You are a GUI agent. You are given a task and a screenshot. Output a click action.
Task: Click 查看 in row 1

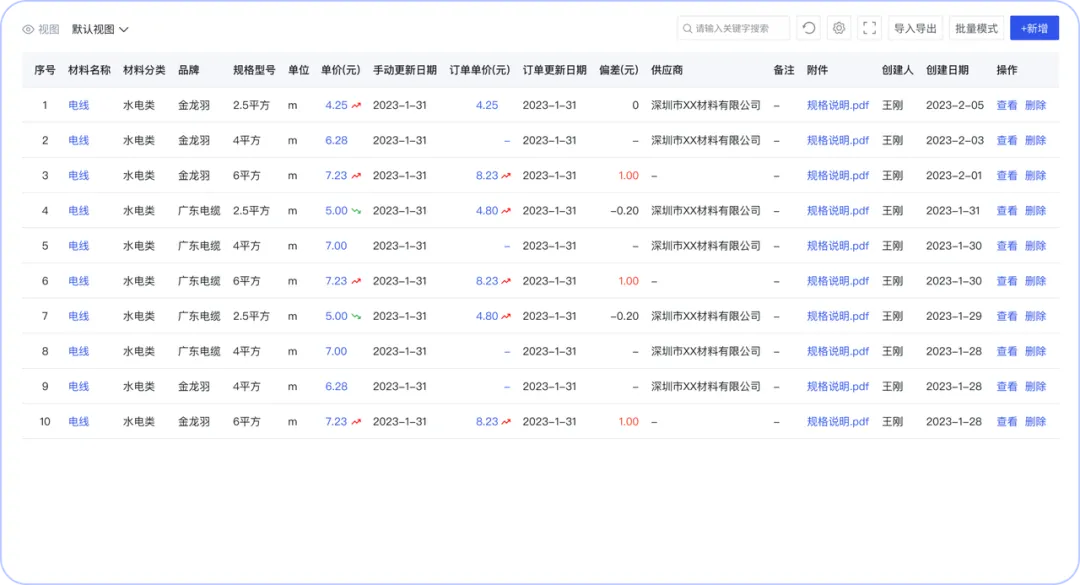coord(1007,105)
